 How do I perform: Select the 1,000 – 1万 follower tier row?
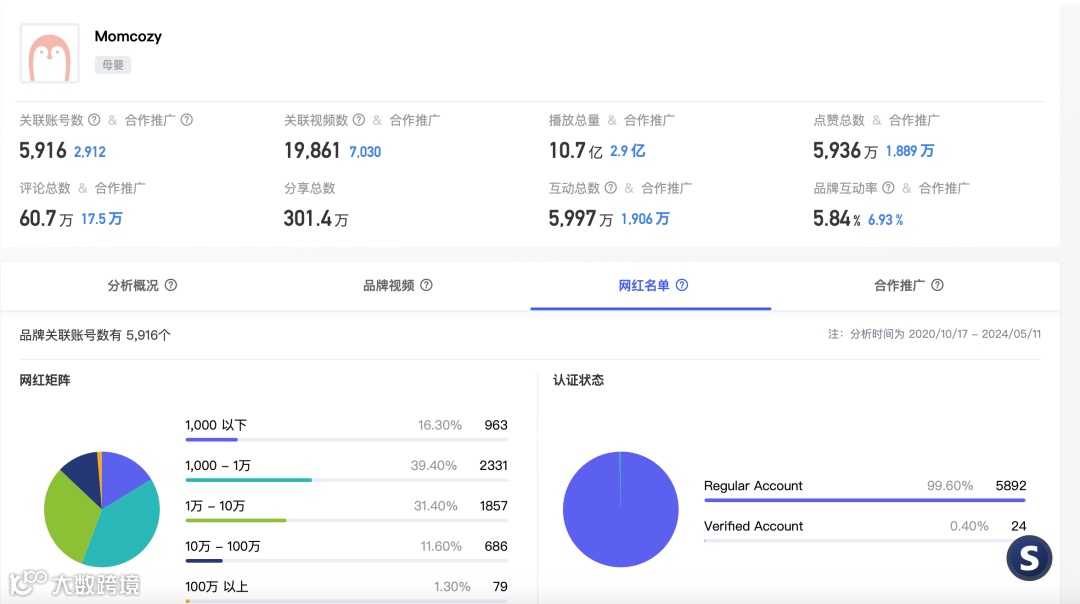click(346, 469)
